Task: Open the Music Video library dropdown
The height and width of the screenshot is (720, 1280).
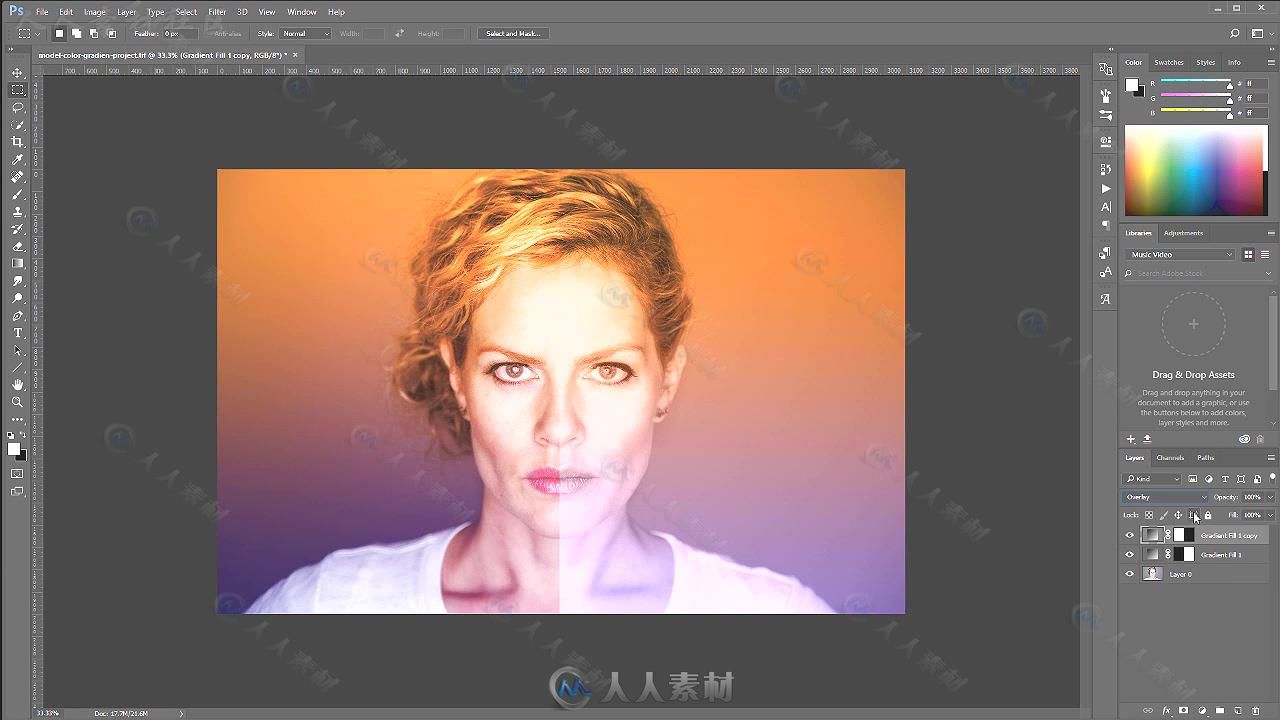Action: point(1180,254)
